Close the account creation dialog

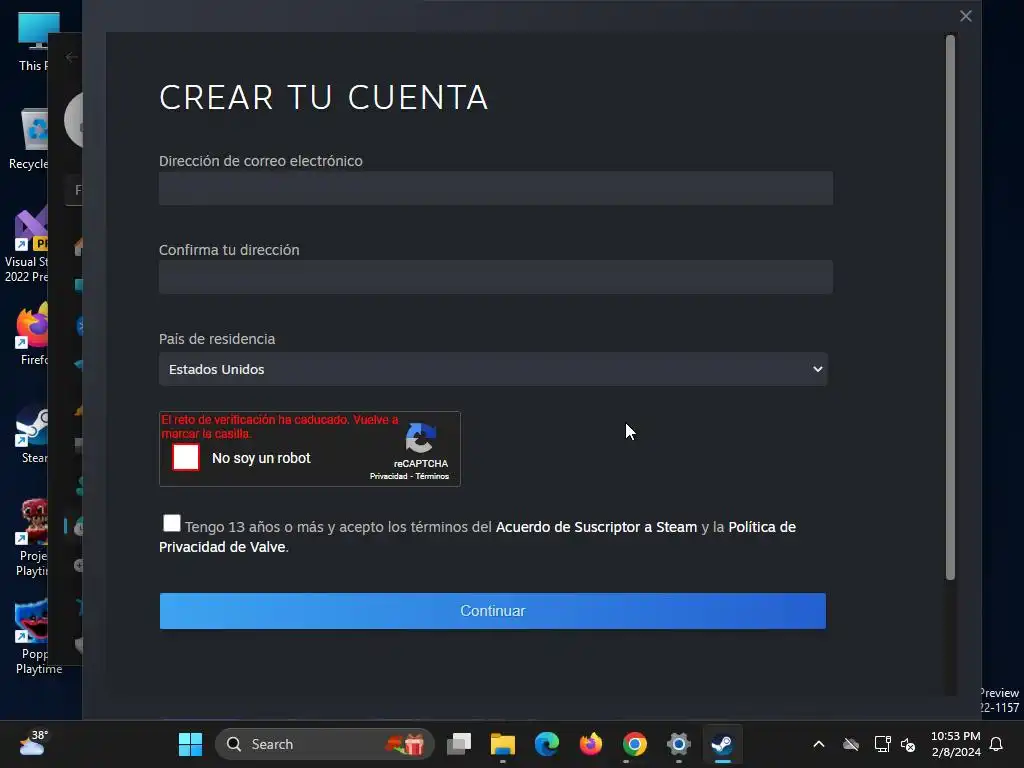(x=966, y=16)
